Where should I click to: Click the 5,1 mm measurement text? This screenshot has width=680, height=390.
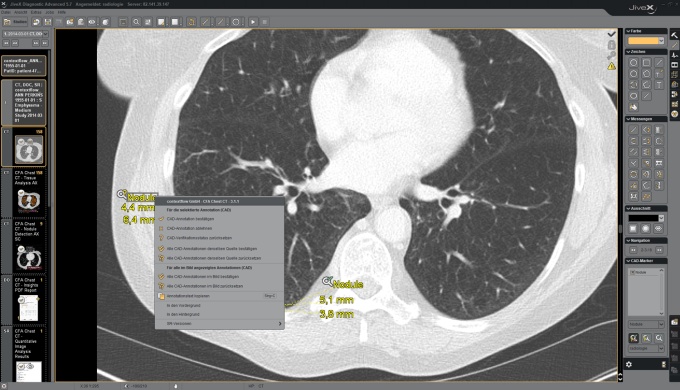coord(337,300)
